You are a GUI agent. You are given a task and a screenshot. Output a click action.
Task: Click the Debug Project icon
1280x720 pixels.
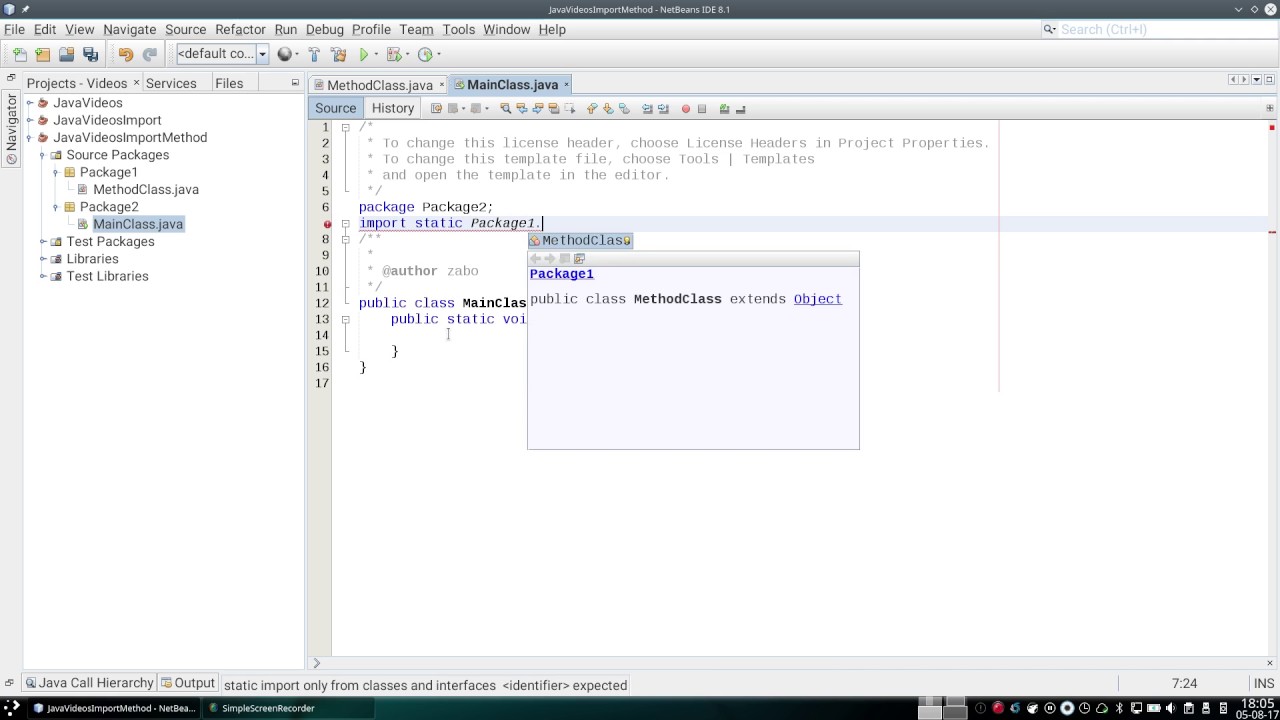pyautogui.click(x=393, y=54)
